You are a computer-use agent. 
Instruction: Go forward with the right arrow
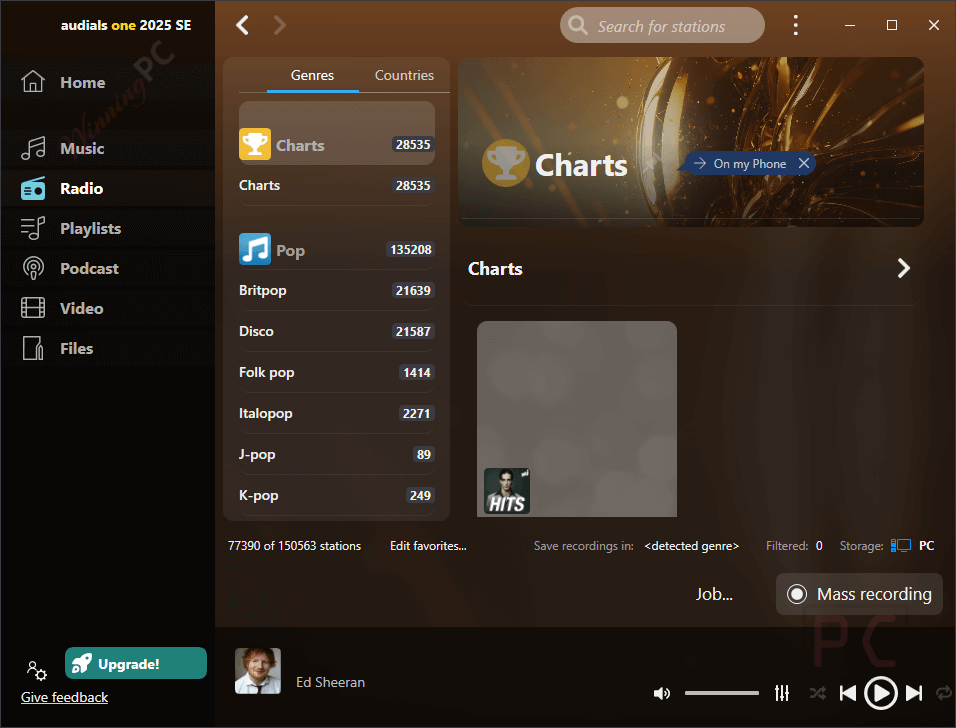[x=279, y=25]
